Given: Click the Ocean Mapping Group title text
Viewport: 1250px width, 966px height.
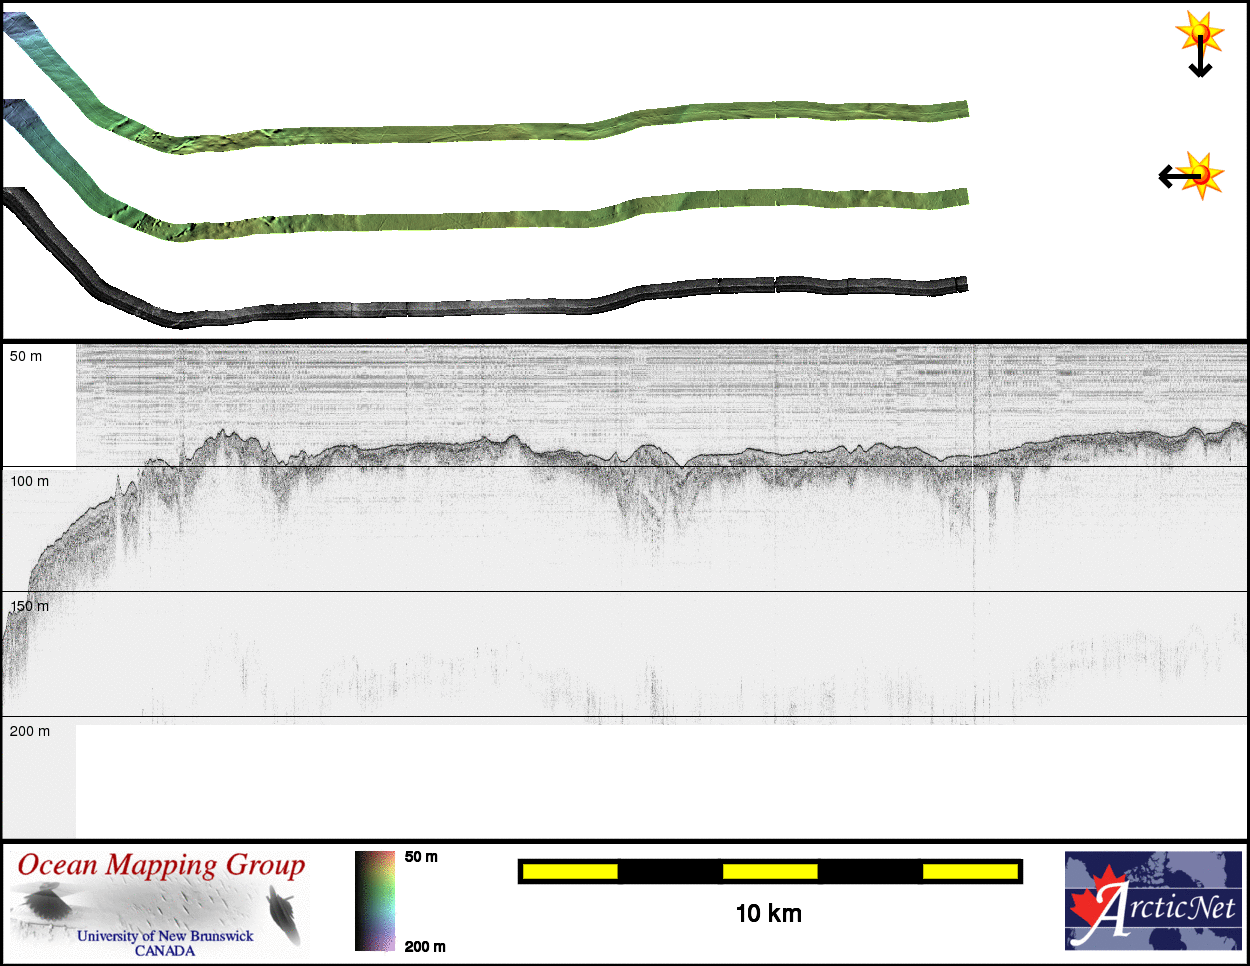Looking at the screenshot, I should (161, 865).
